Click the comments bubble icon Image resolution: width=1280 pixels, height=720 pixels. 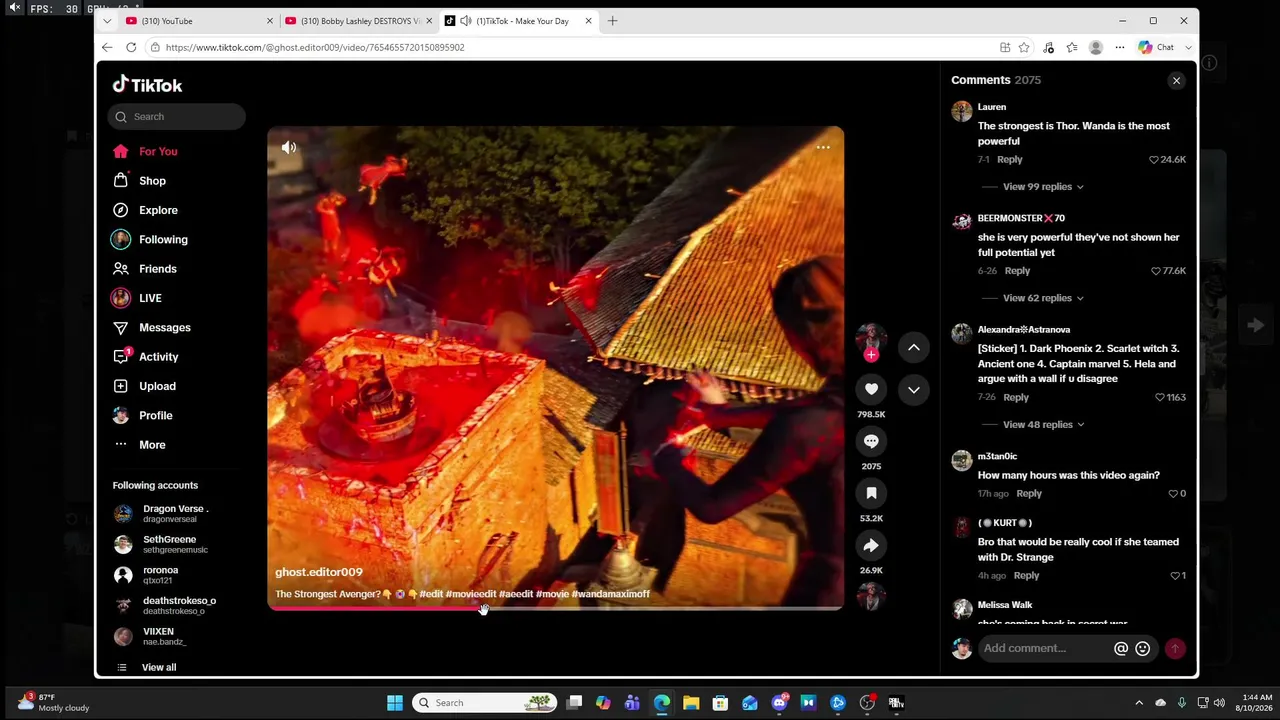(x=871, y=441)
